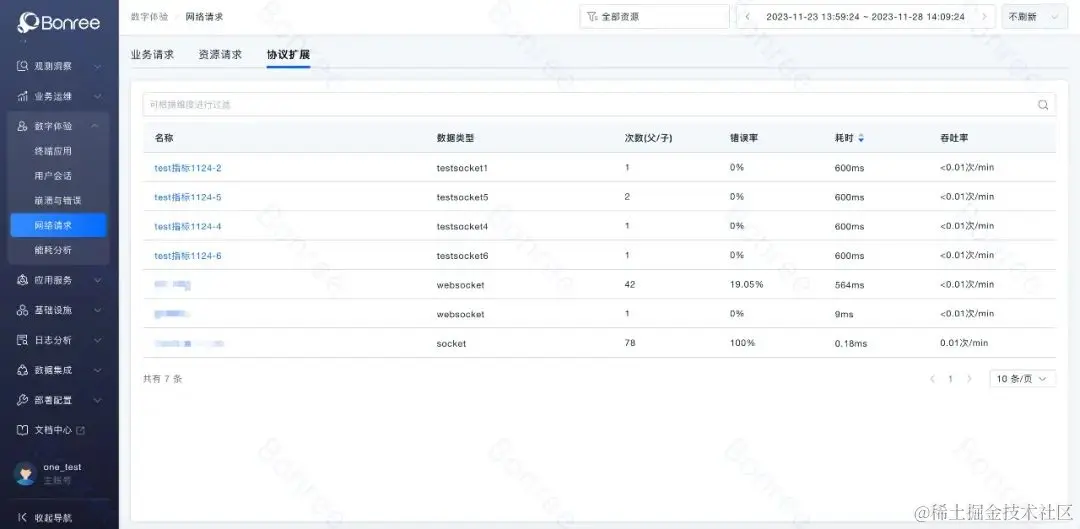Expand the 观测洞察 menu chevron

tap(97, 67)
